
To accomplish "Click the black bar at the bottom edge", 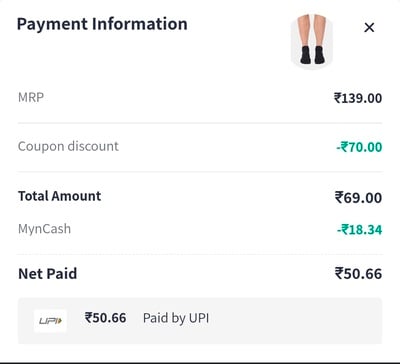I will coord(200,362).
